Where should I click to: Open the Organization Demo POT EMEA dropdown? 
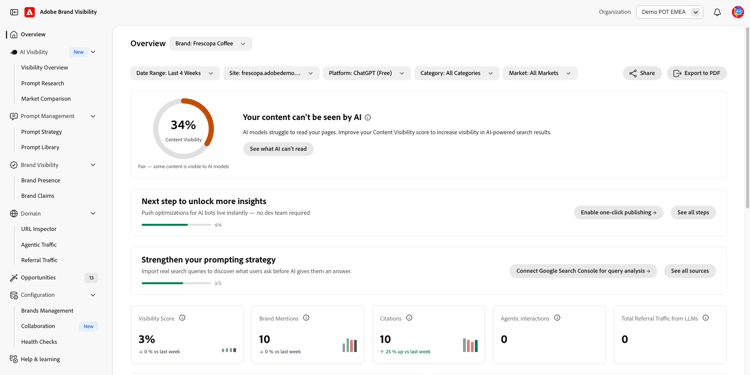click(670, 12)
